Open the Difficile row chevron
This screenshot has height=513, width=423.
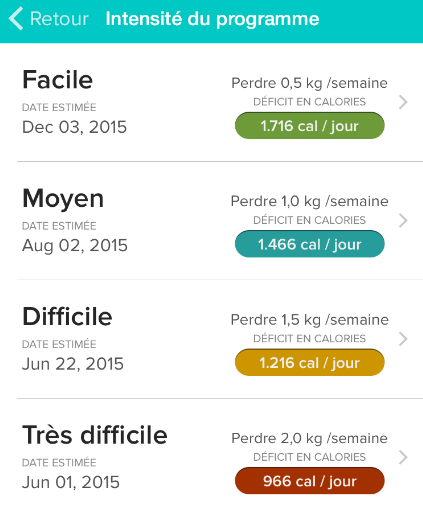403,339
